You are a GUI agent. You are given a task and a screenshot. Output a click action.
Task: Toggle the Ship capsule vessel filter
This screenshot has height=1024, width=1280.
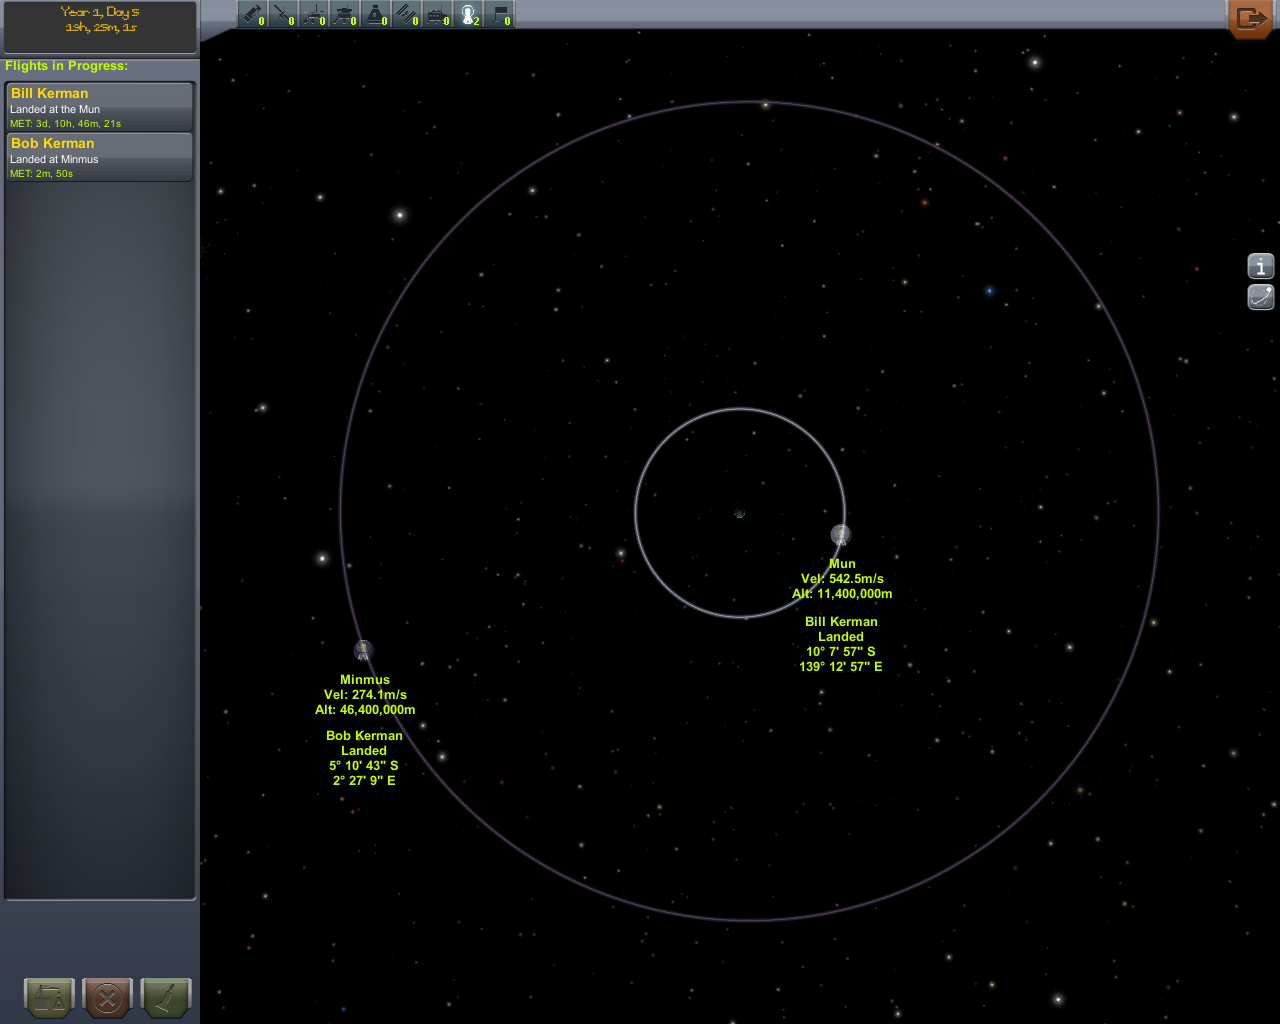pyautogui.click(x=376, y=14)
